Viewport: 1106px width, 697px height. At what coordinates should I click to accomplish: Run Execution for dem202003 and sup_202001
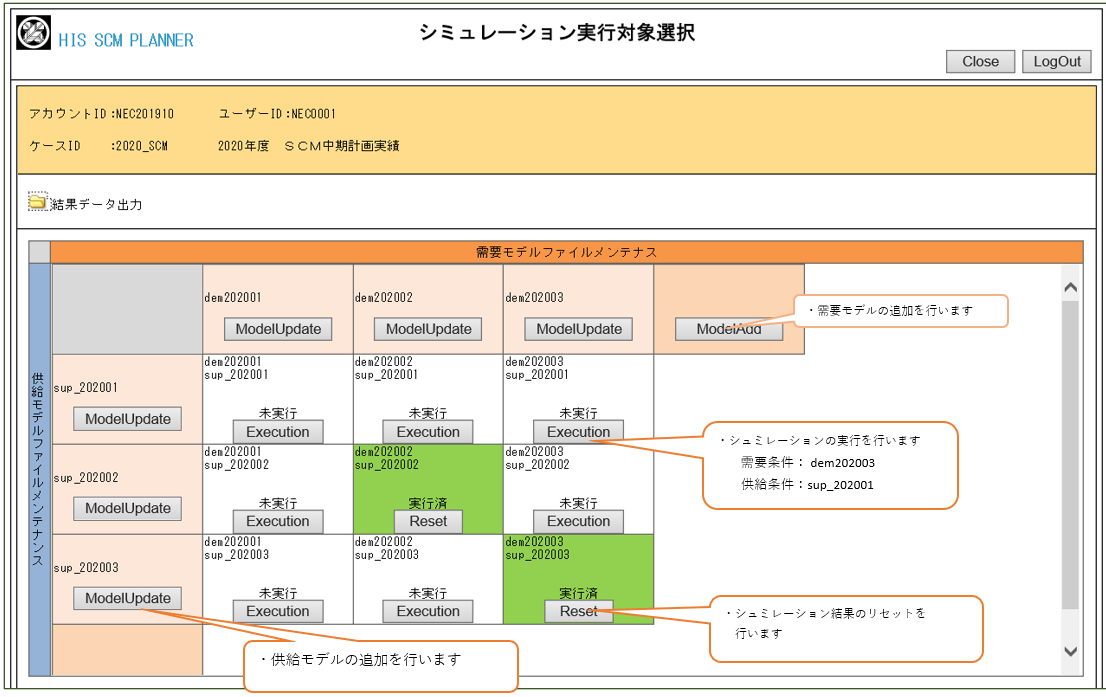(578, 432)
